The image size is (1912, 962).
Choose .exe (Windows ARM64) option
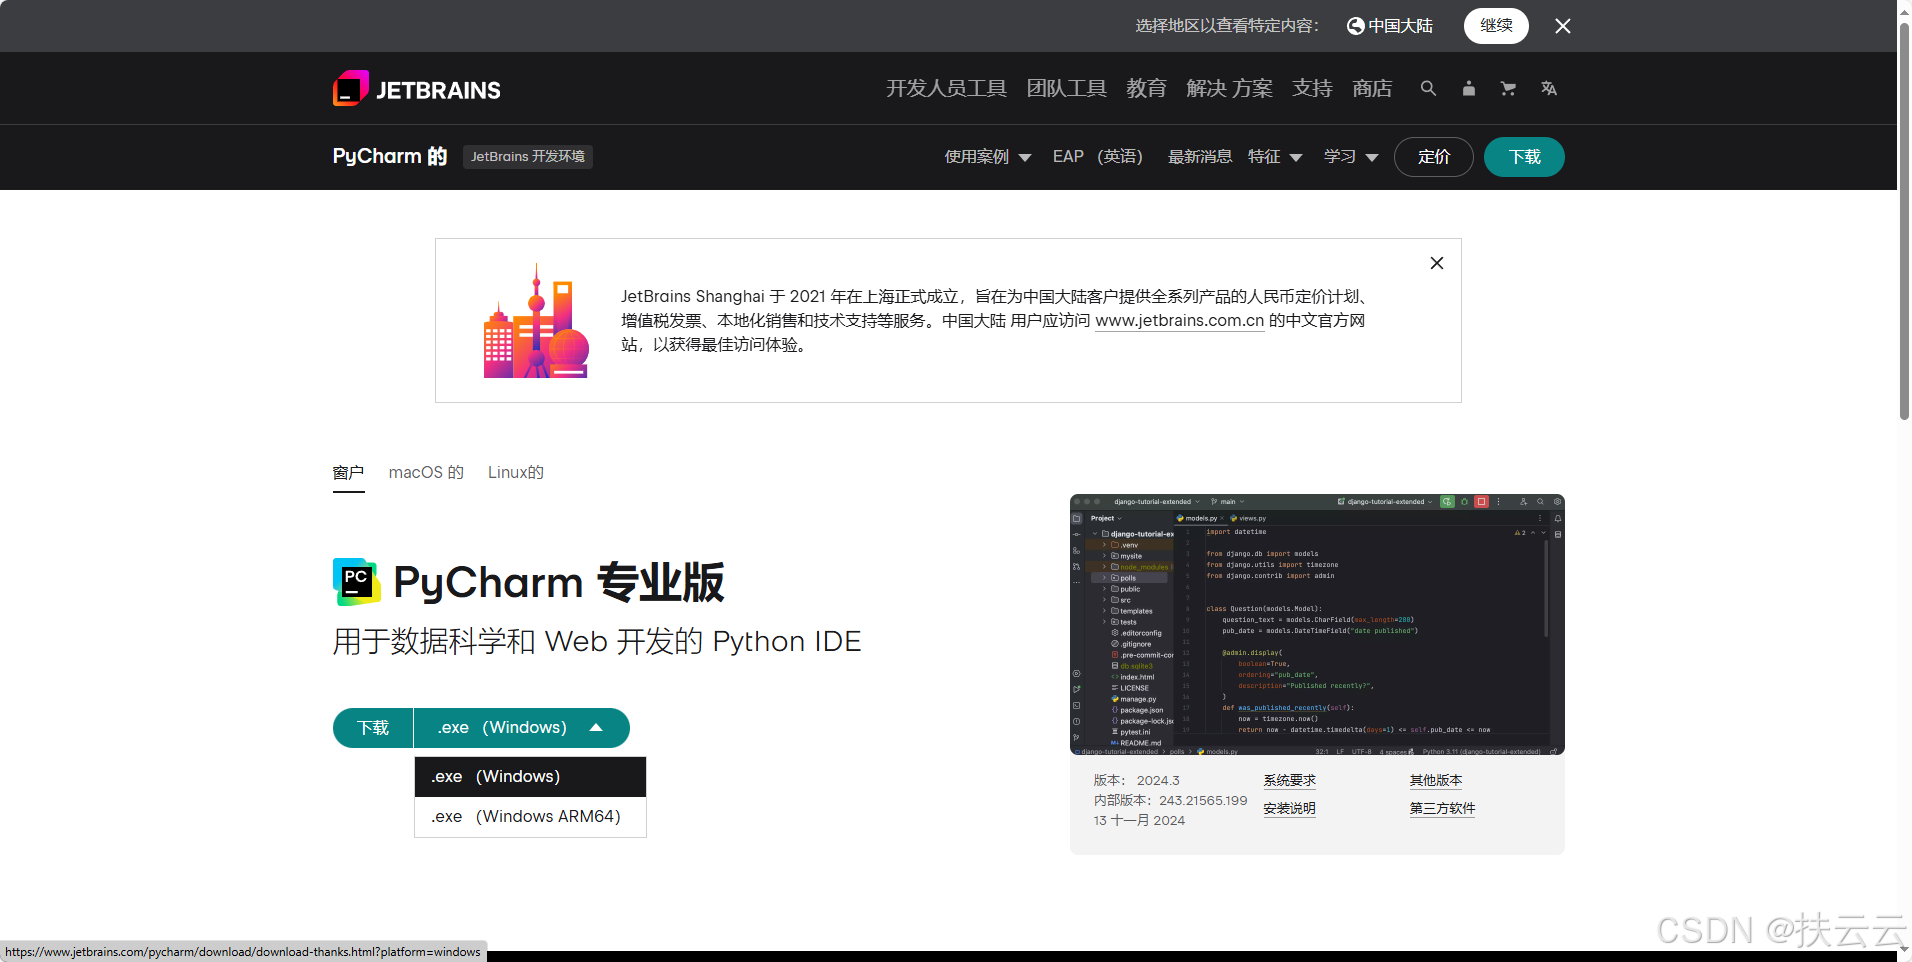point(530,817)
